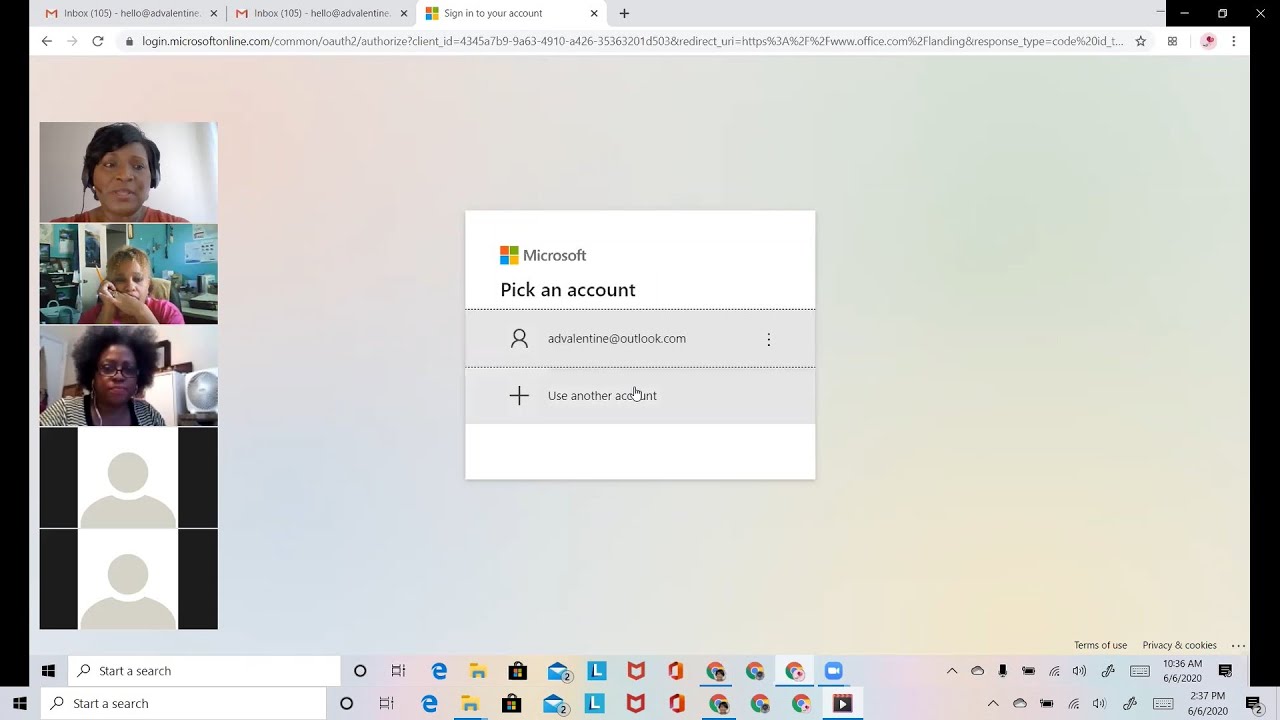Screen dimensions: 1280x720
Task: Open volume control on the 10:36 AM taskbar
Action: click(x=1079, y=671)
